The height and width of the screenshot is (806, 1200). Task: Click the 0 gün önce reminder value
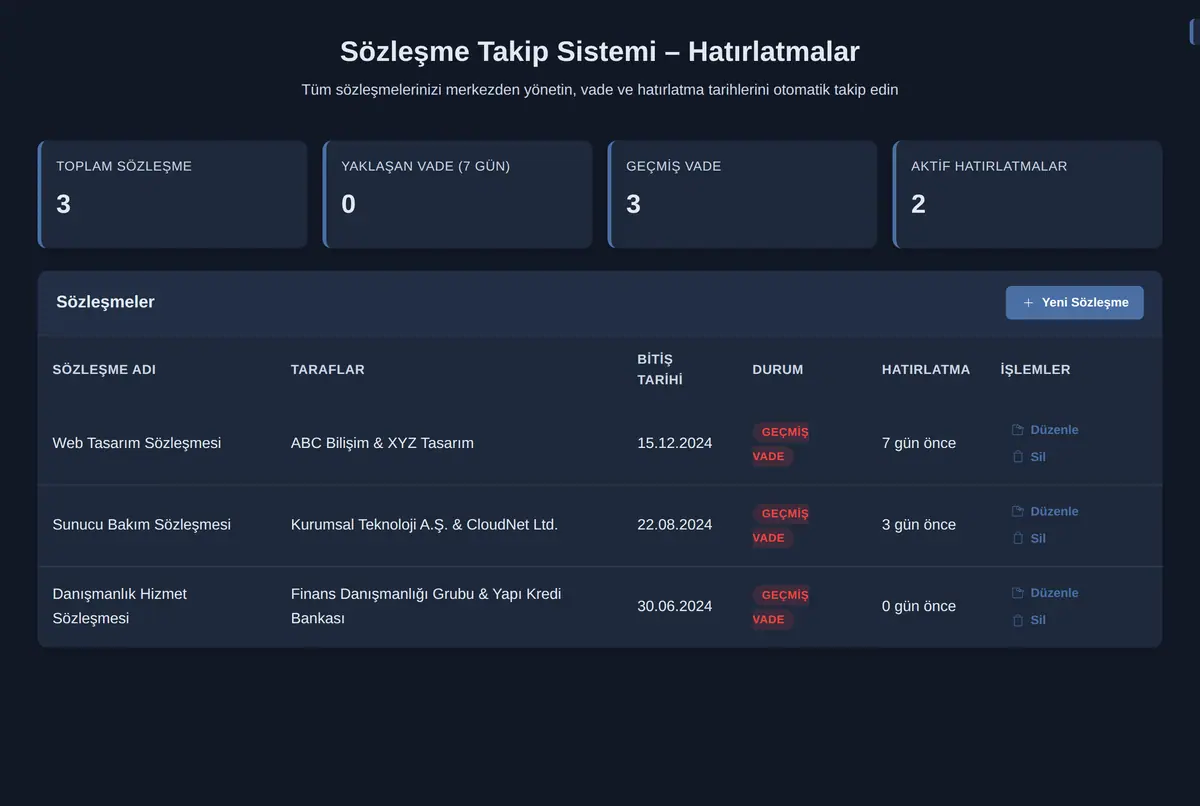click(919, 606)
